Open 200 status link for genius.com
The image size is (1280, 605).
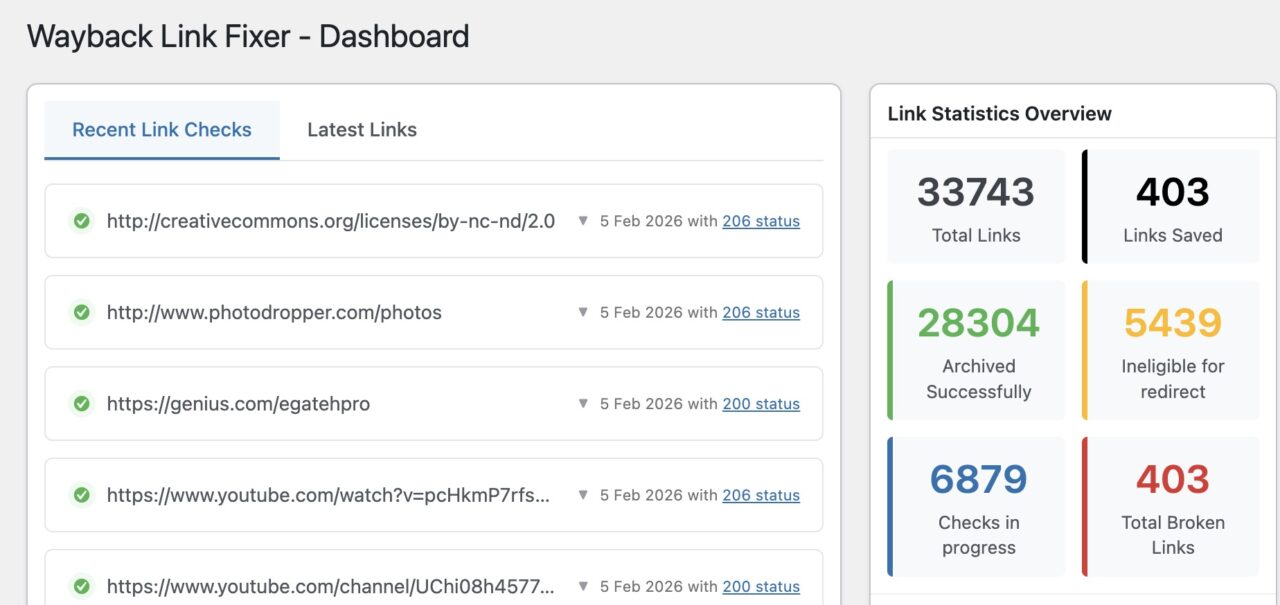tap(761, 404)
